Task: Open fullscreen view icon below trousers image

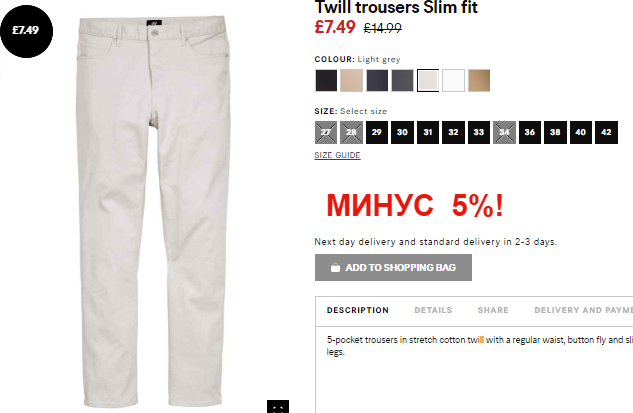Action: (278, 407)
